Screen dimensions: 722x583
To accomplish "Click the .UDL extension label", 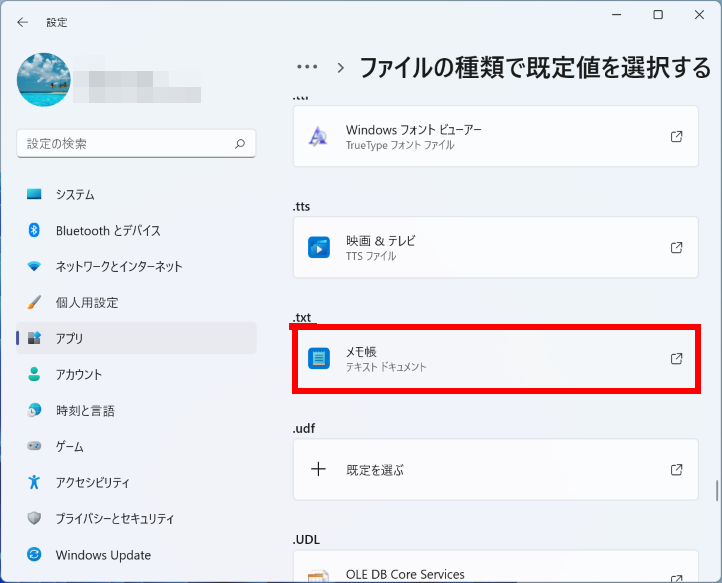I will (306, 539).
